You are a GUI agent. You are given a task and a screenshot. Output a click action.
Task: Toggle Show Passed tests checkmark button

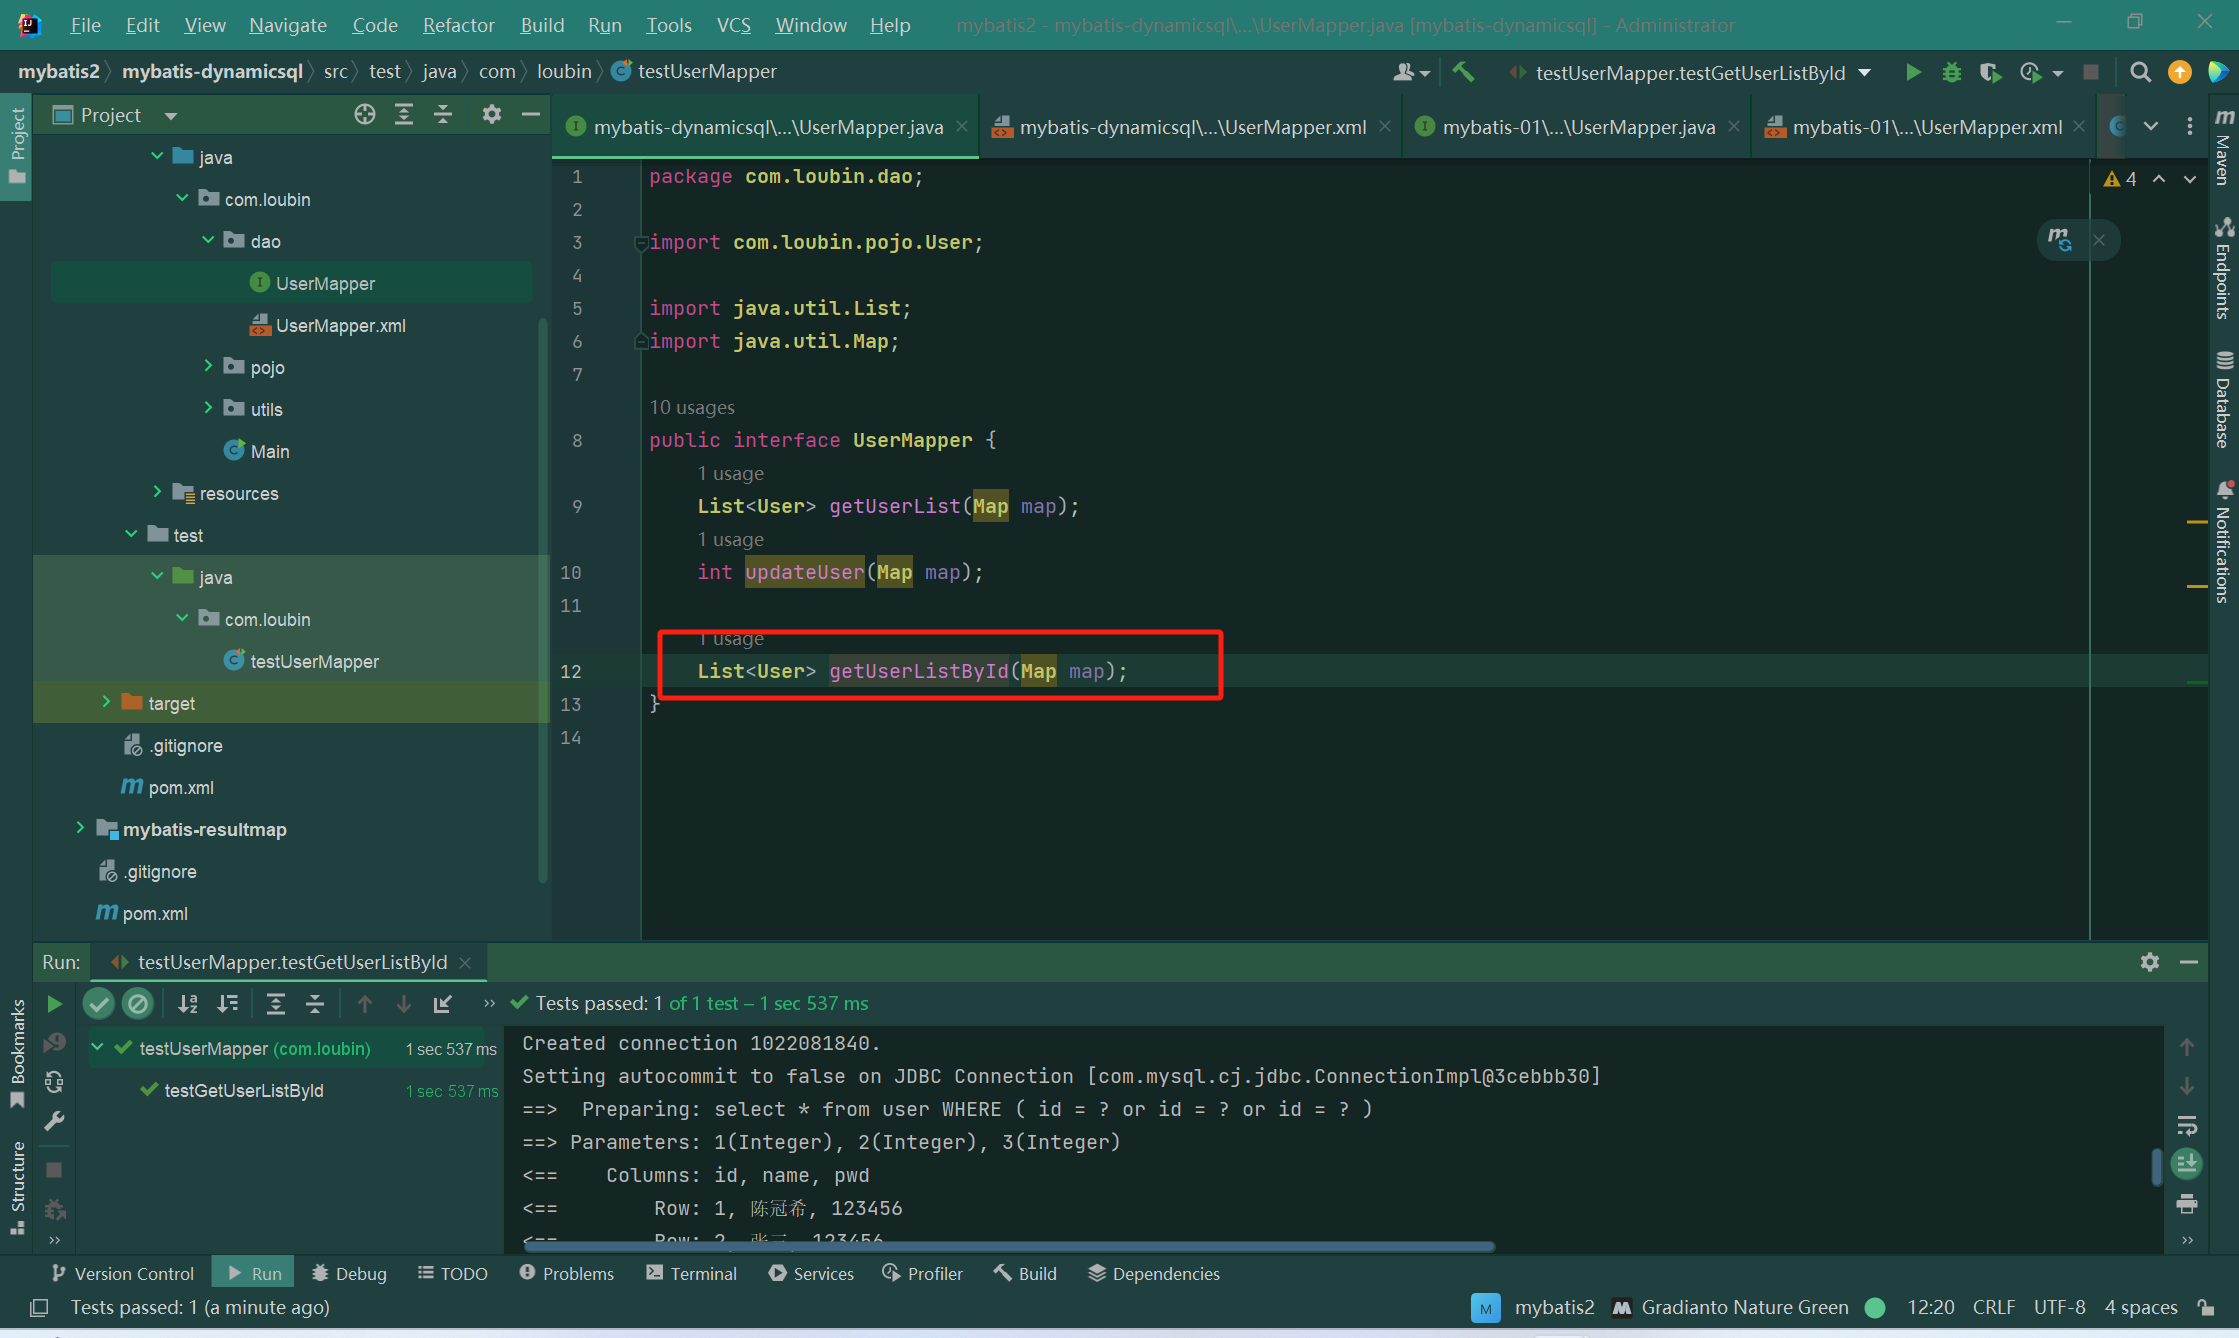[x=99, y=1003]
